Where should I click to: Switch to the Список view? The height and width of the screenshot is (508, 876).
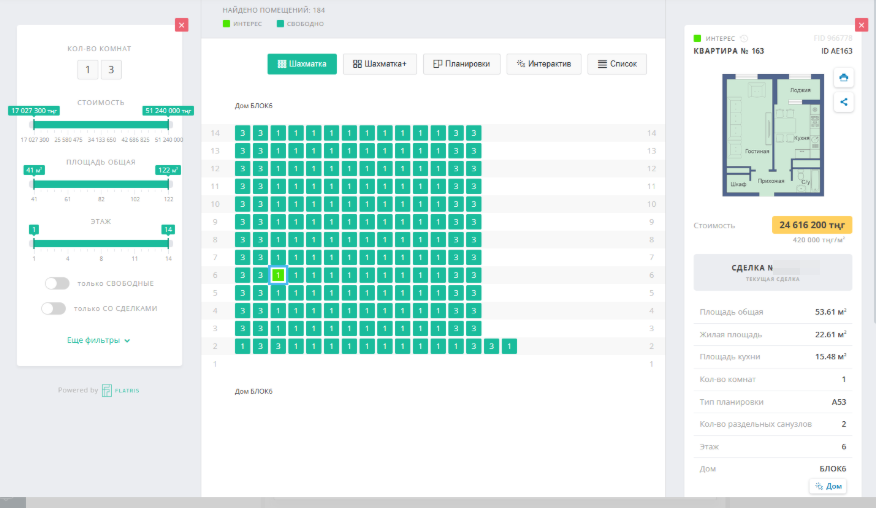[x=616, y=64]
